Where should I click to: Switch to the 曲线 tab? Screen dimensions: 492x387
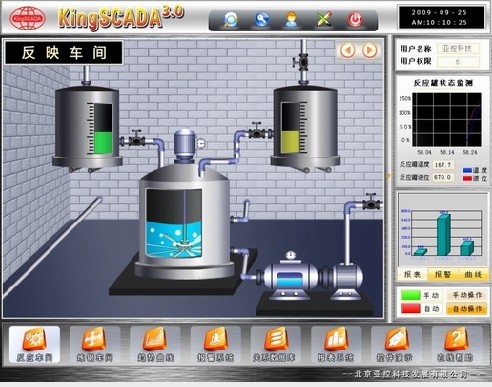click(473, 275)
